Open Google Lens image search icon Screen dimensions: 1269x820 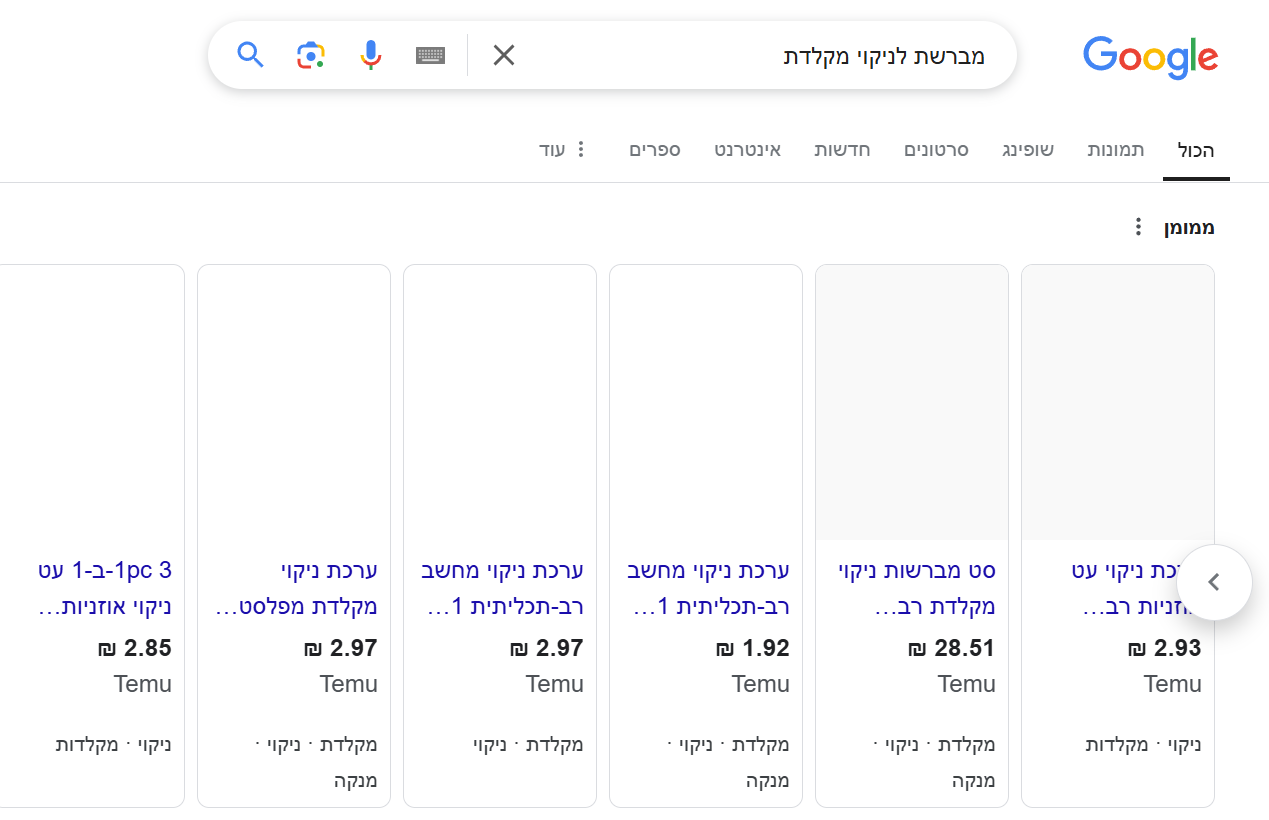coord(310,55)
